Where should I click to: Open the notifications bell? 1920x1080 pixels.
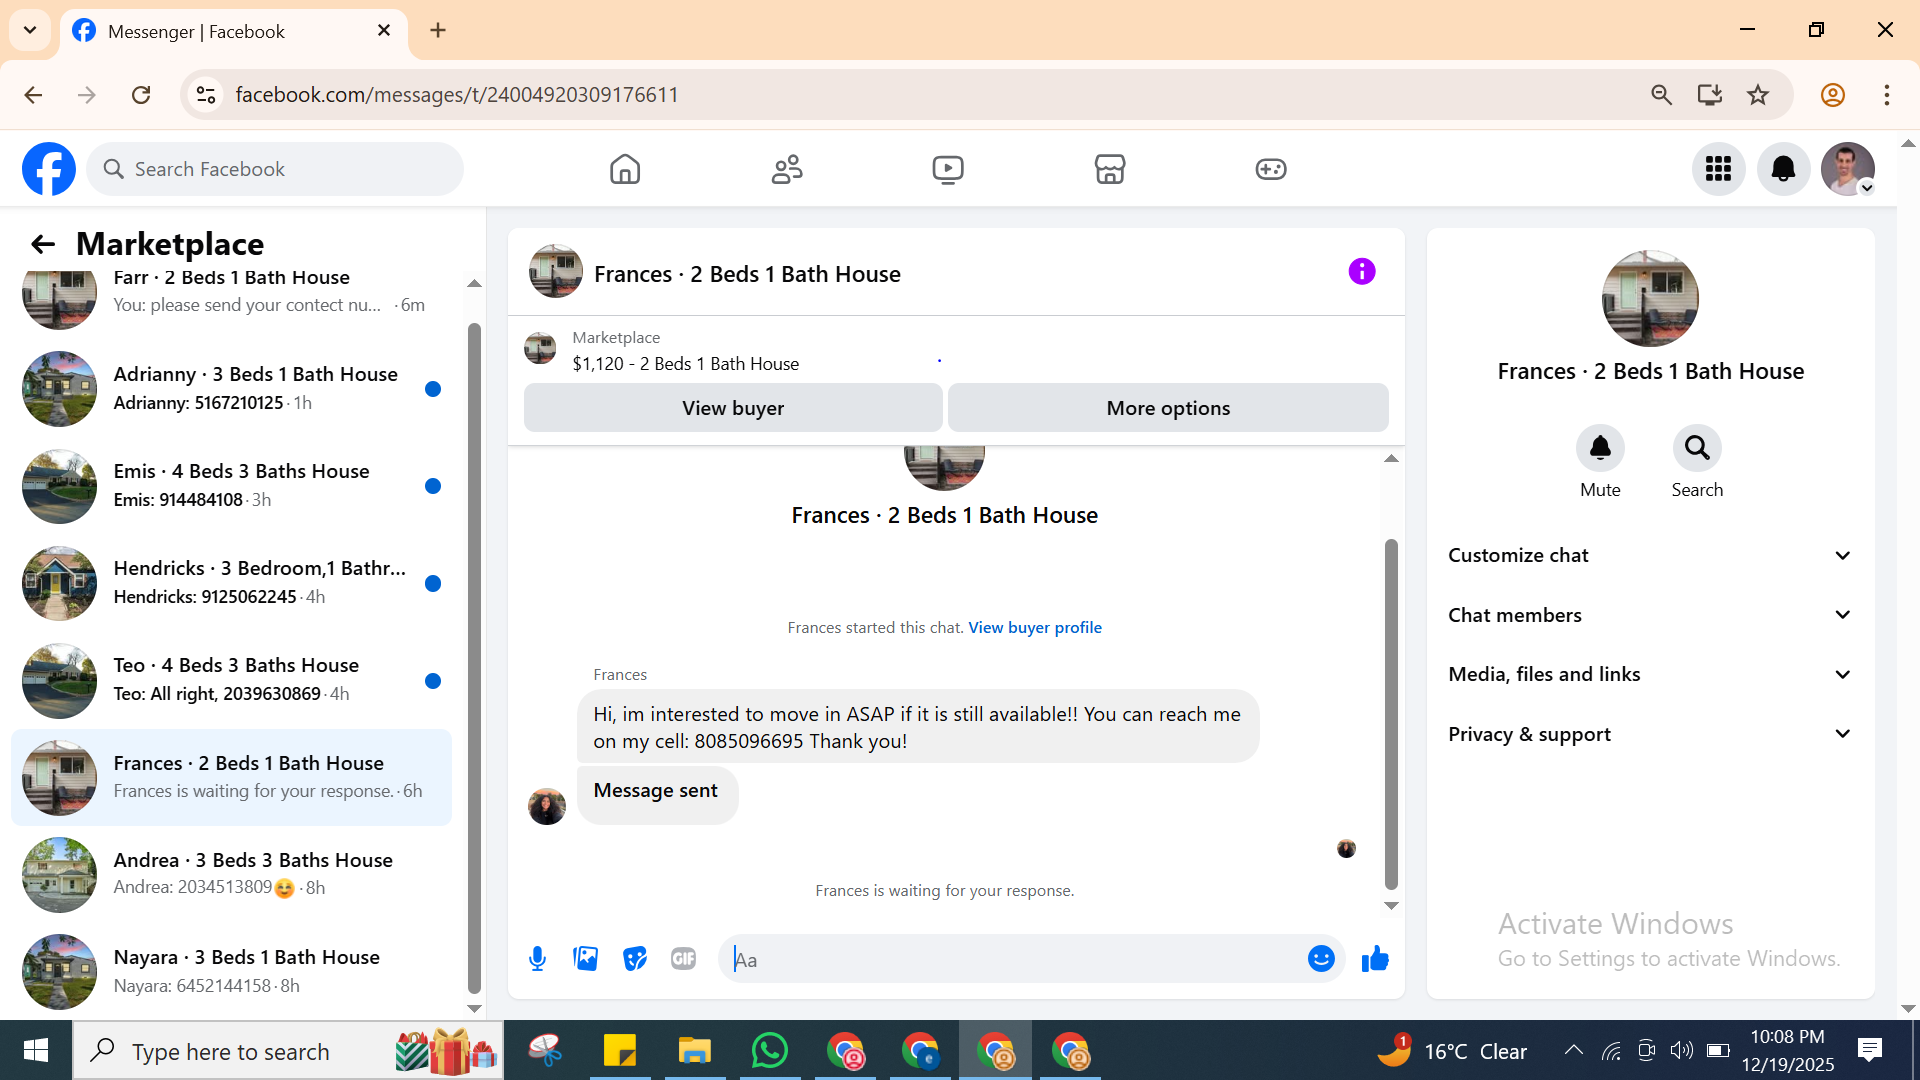coord(1783,169)
